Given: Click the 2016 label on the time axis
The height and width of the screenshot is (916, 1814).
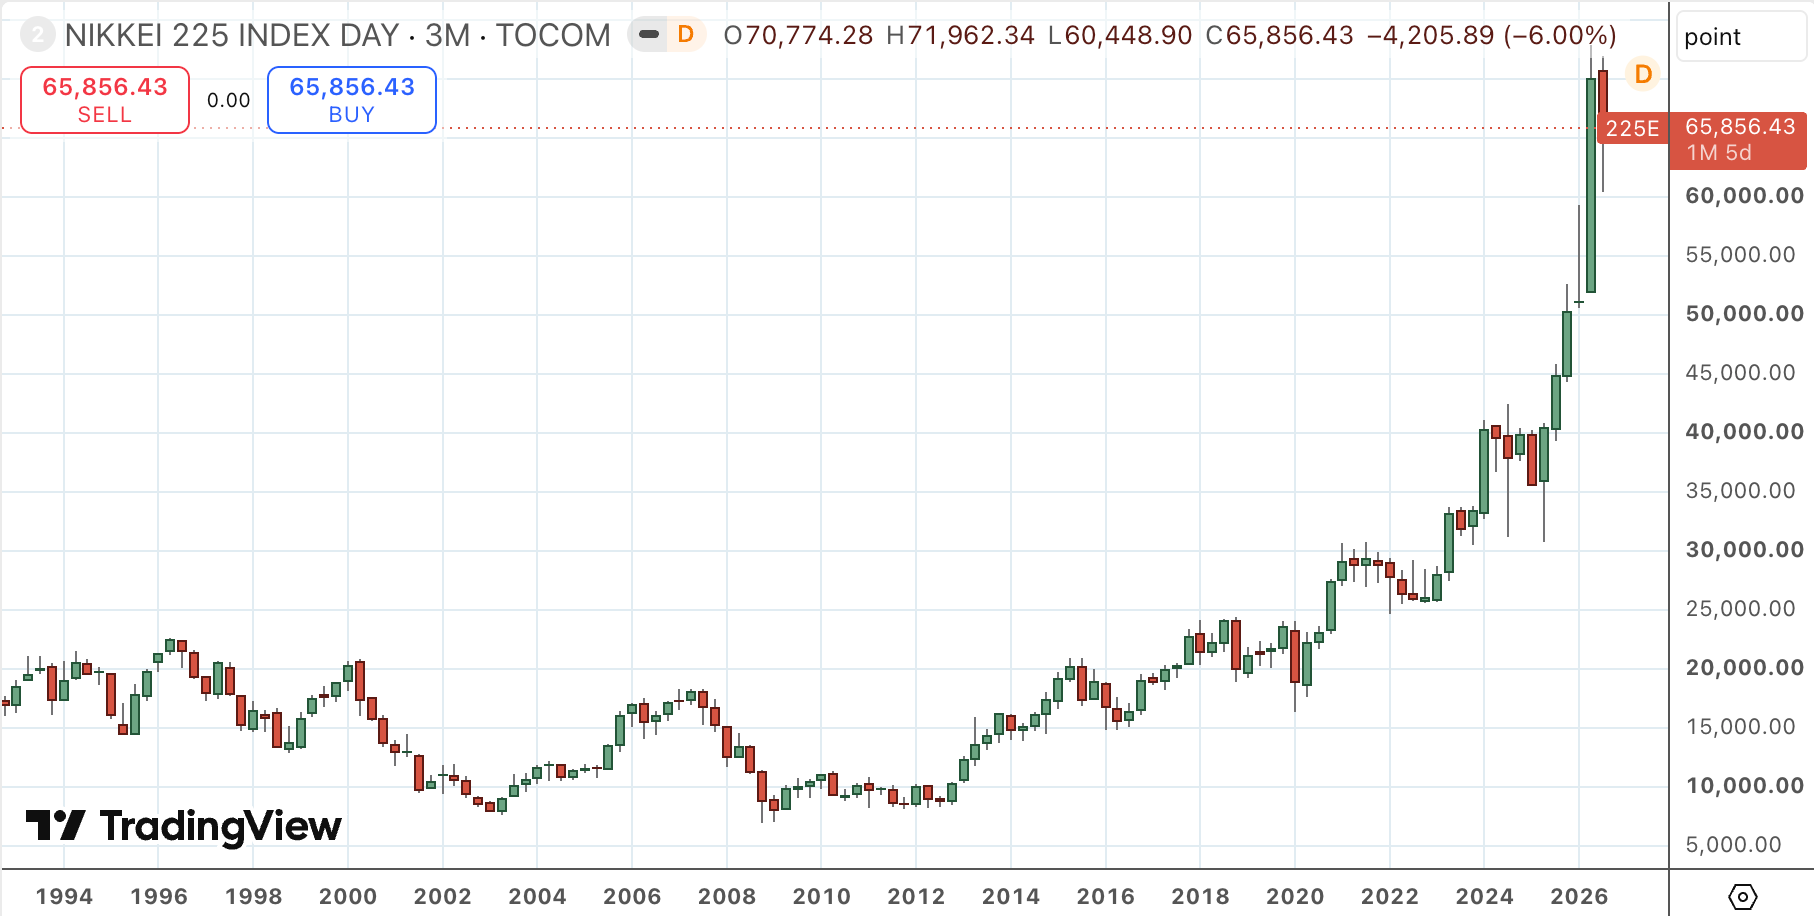Looking at the screenshot, I should (x=1106, y=897).
